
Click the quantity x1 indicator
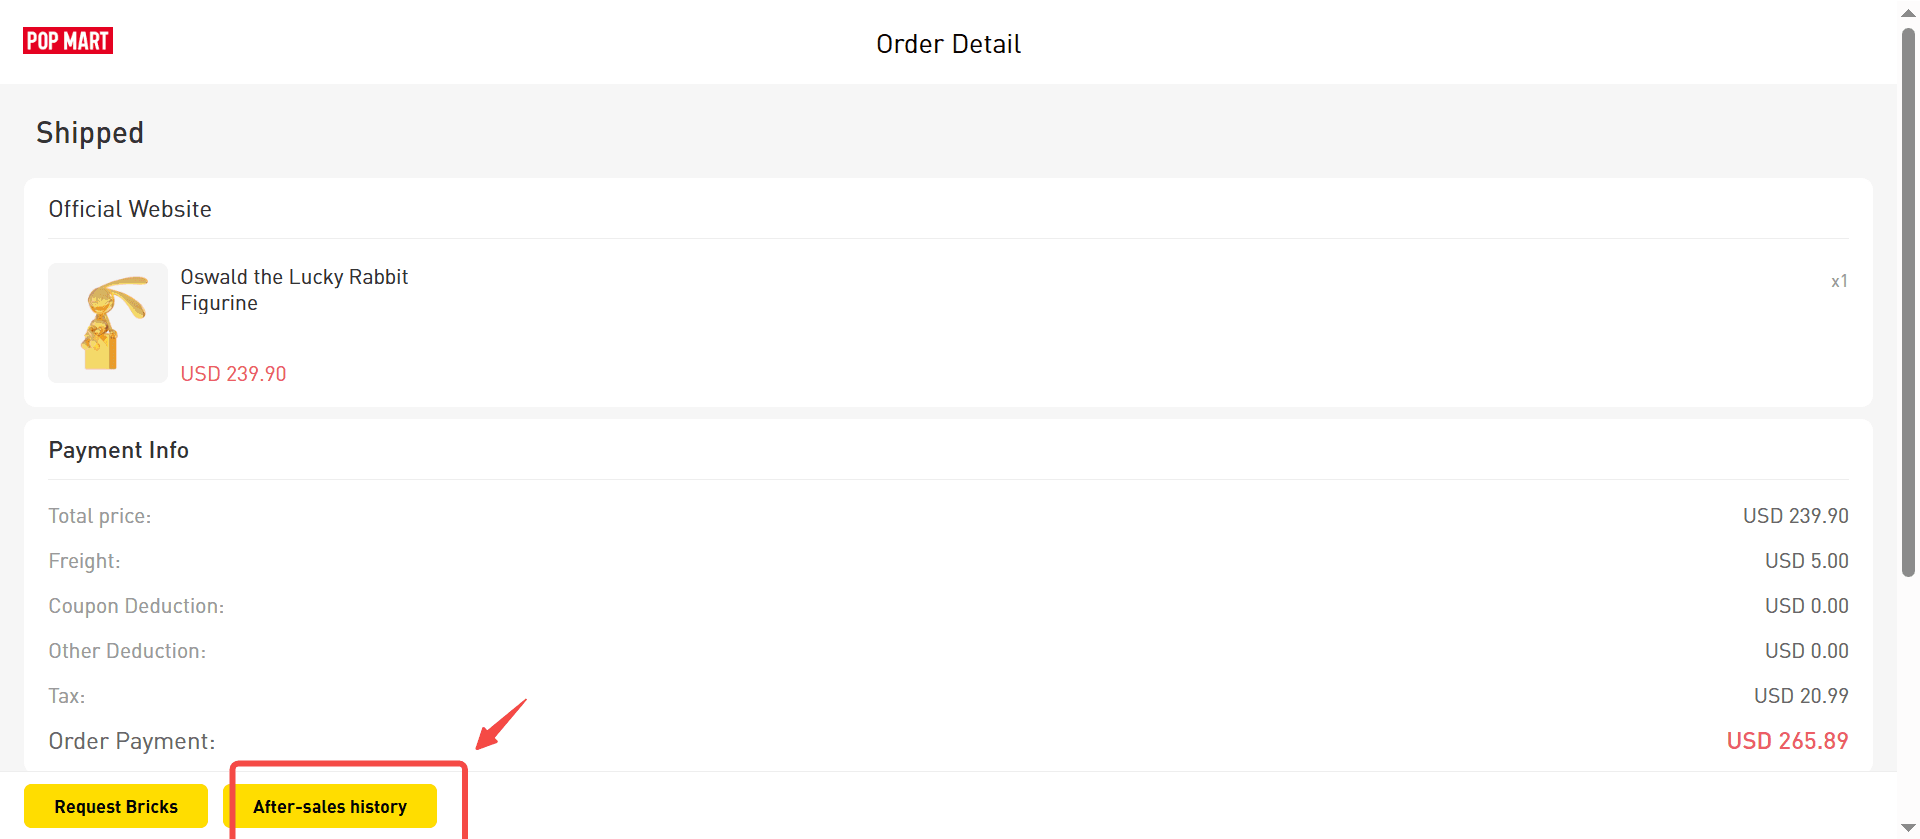point(1839,281)
